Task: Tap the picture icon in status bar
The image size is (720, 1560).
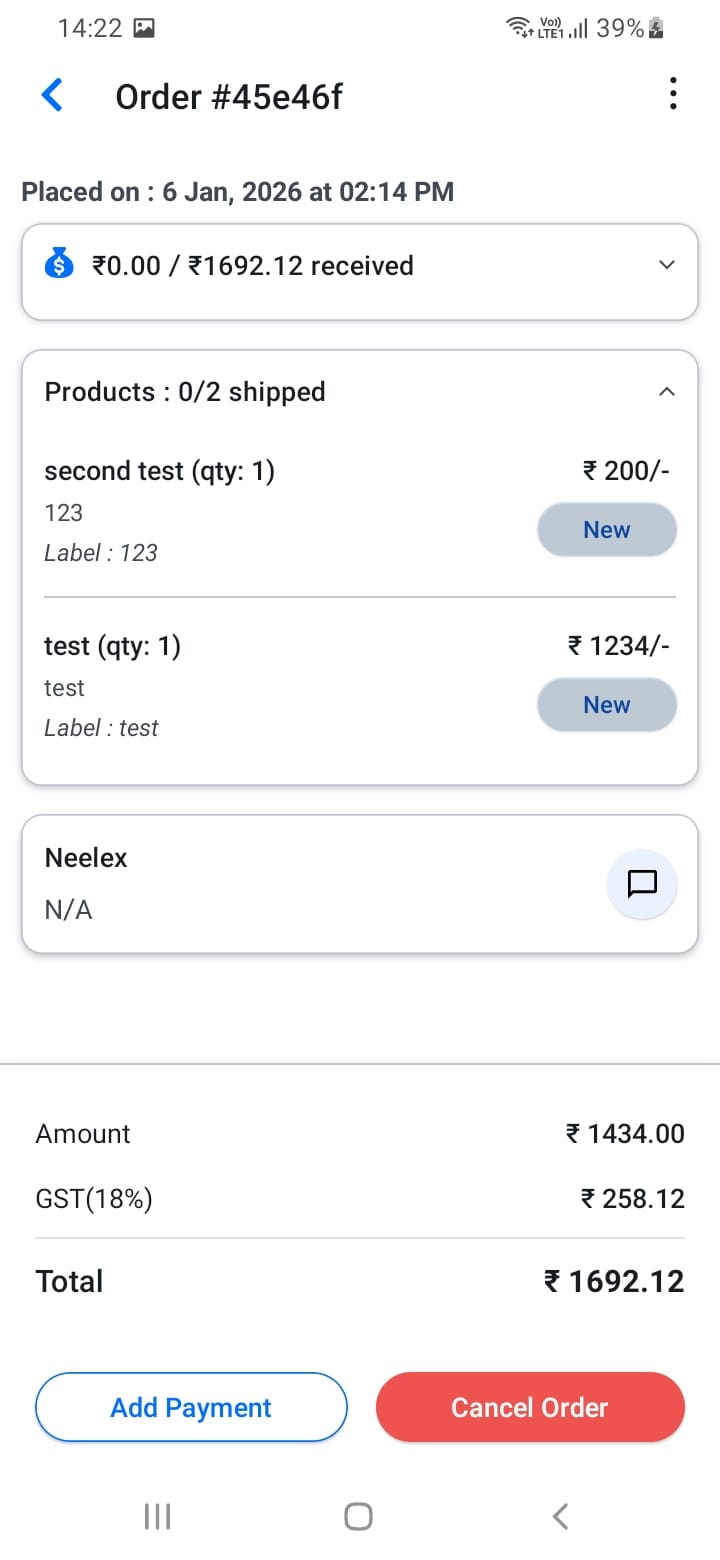Action: point(144,29)
